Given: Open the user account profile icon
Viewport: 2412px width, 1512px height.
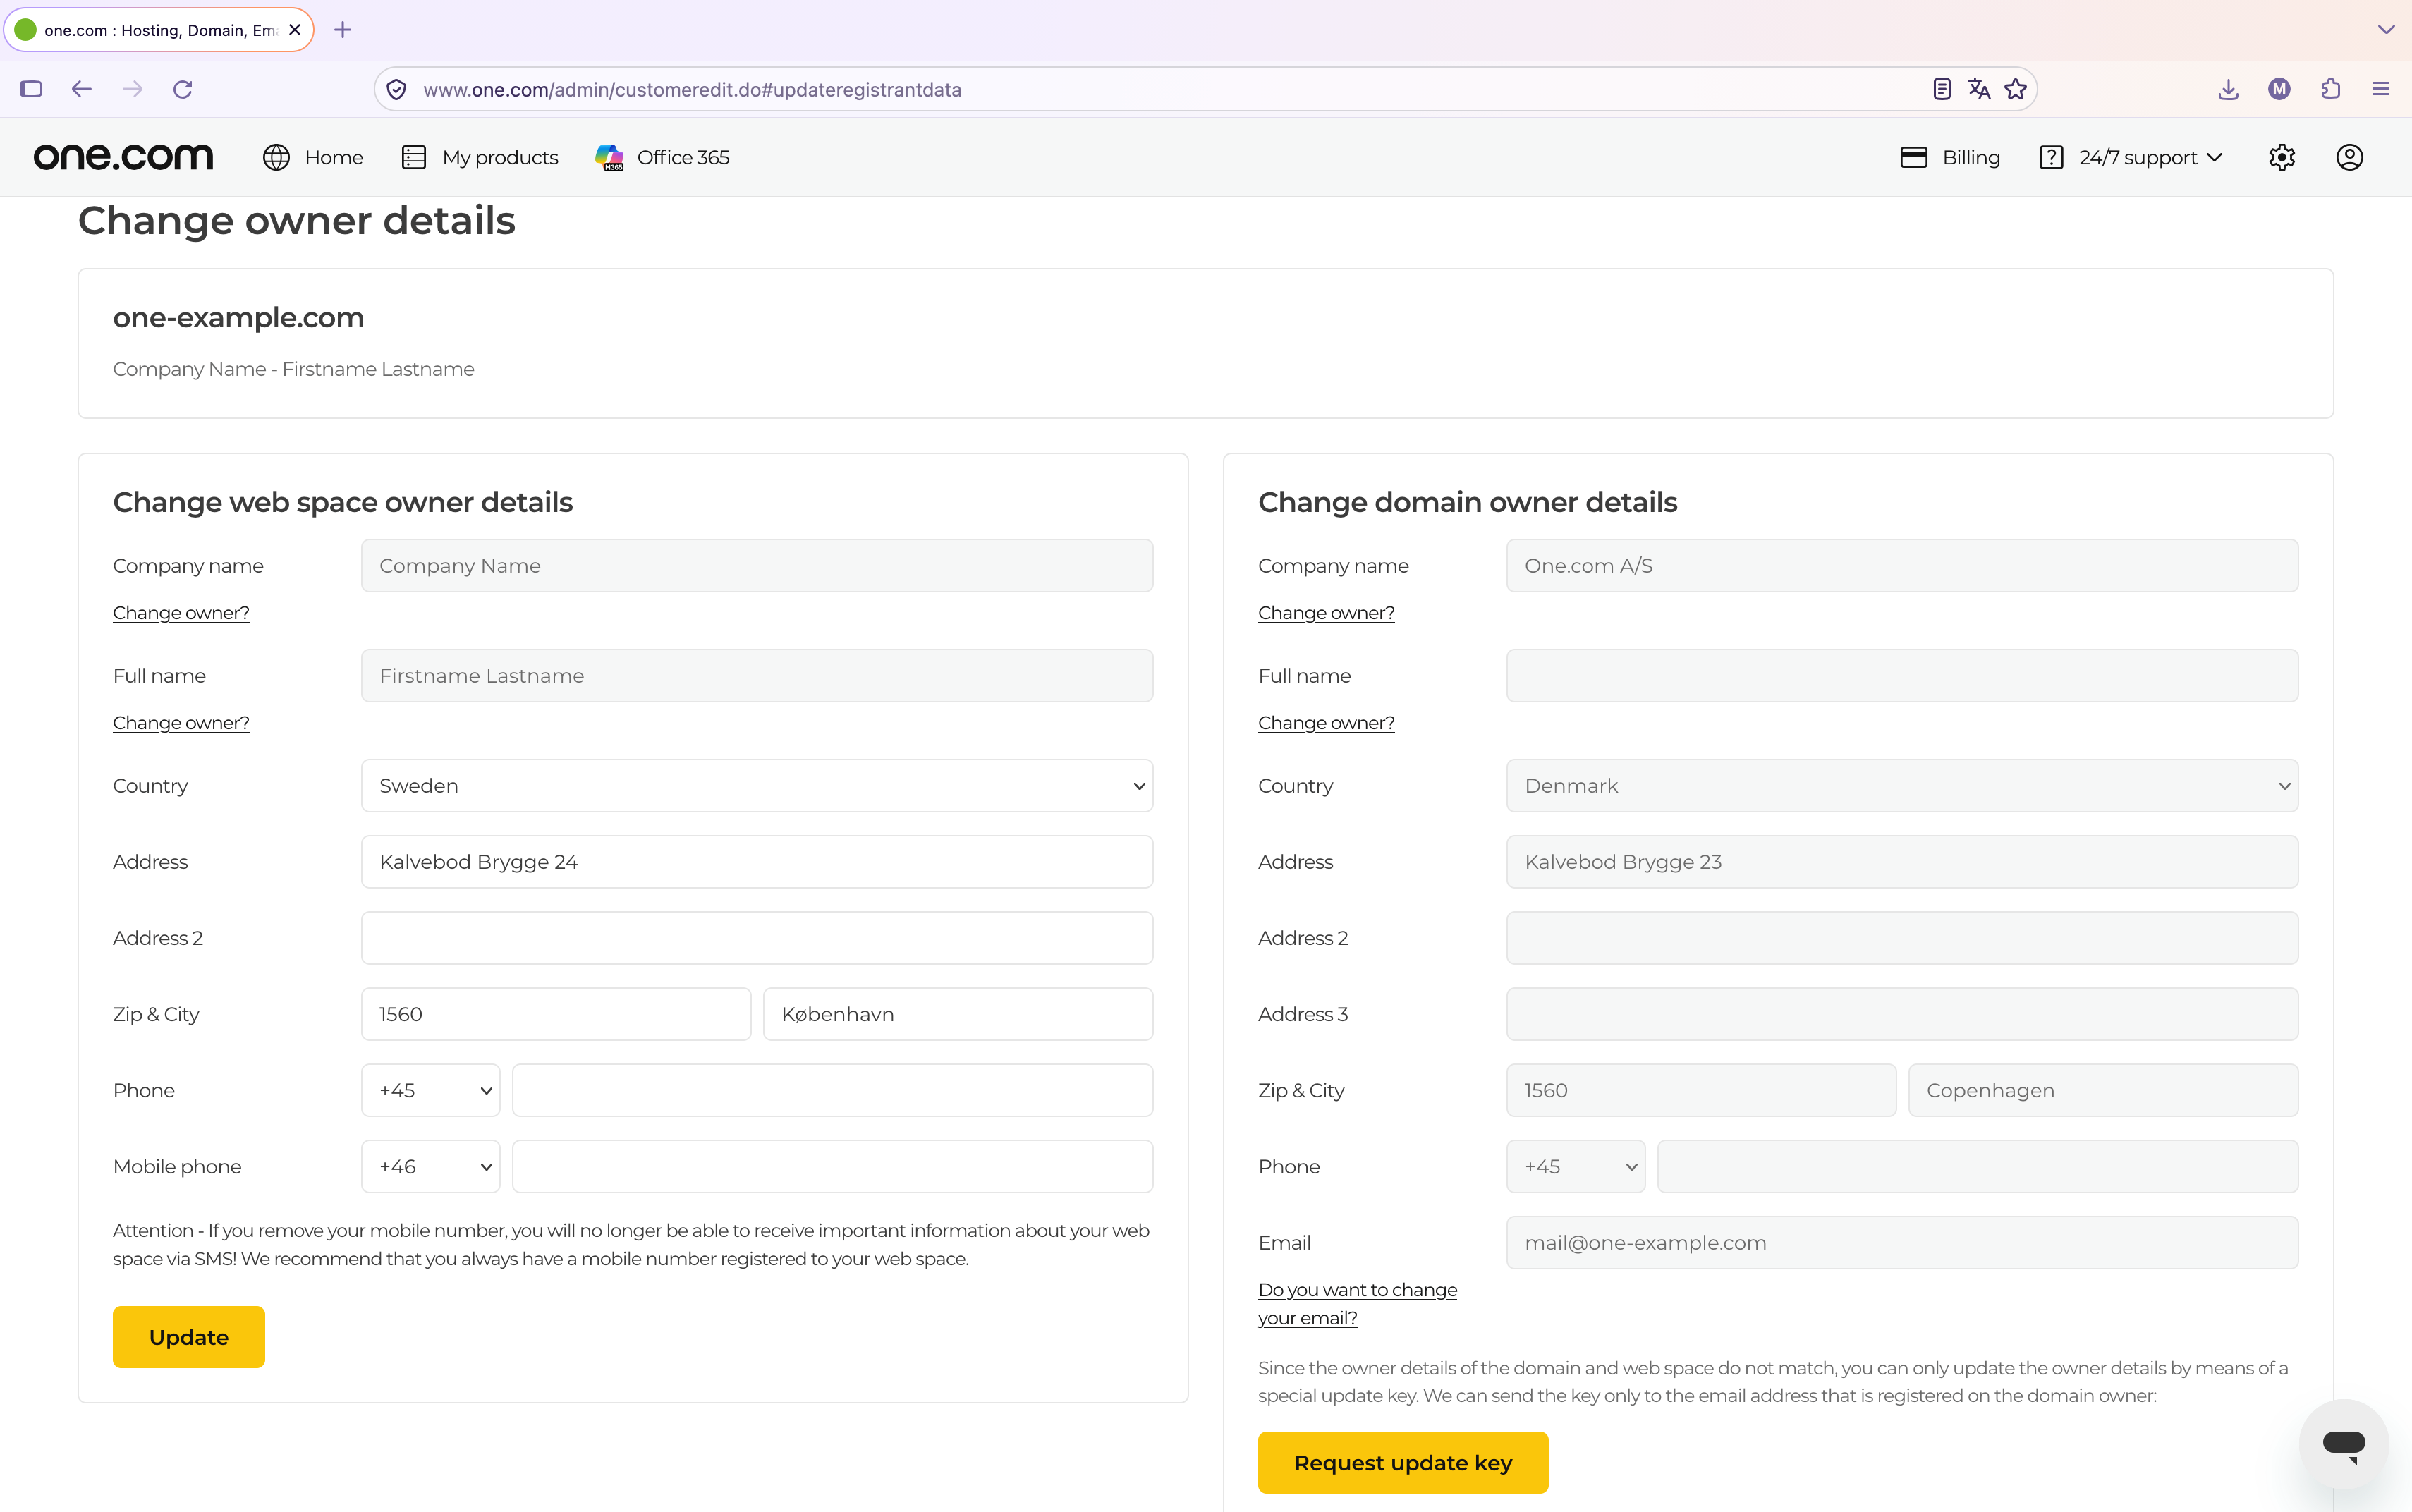Looking at the screenshot, I should (2349, 157).
